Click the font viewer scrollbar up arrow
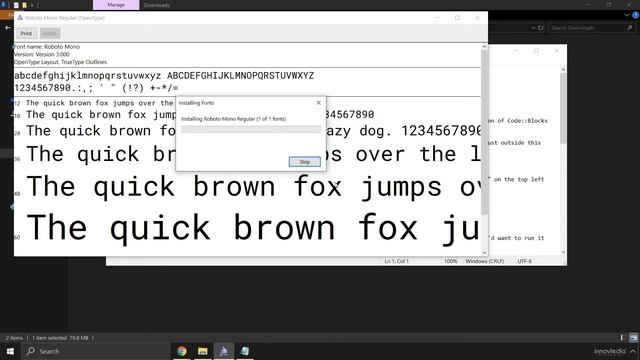This screenshot has width=640, height=360. (484, 47)
